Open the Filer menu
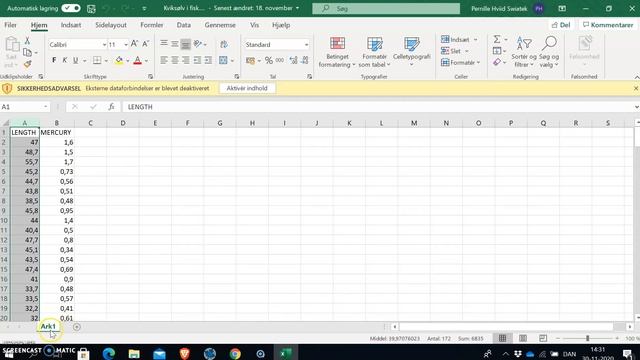The height and width of the screenshot is (360, 640). [11, 25]
